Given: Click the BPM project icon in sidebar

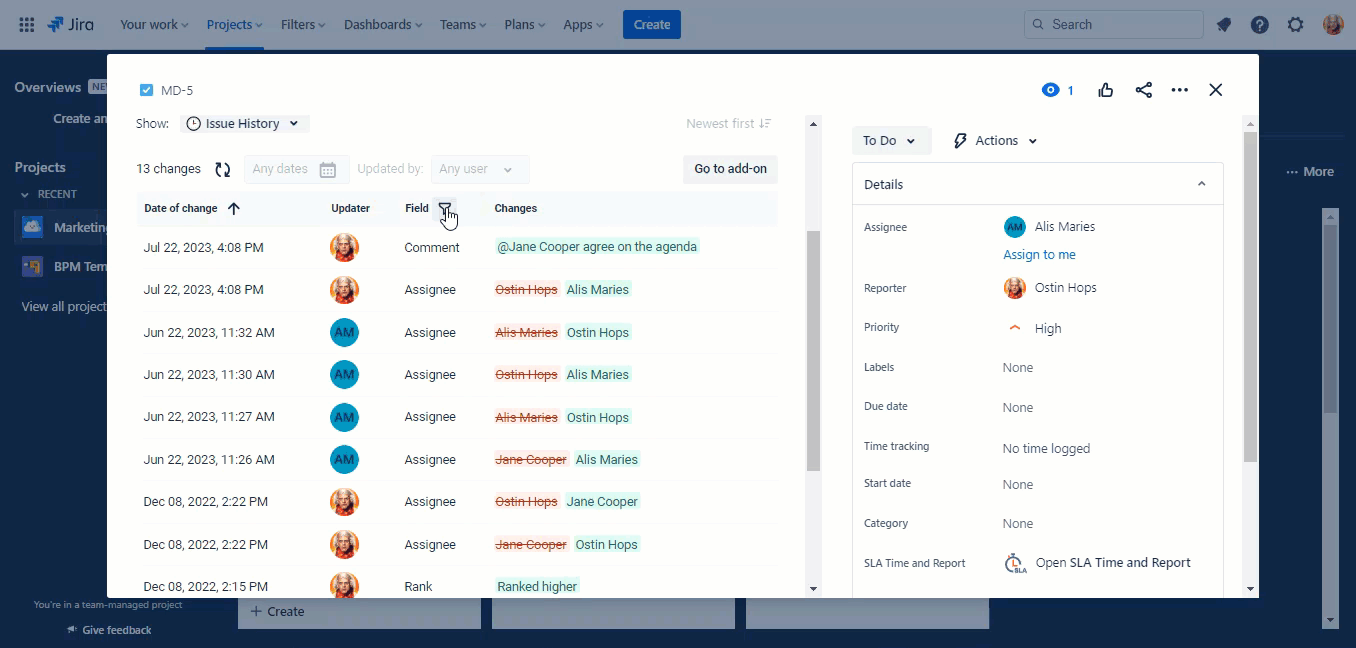Looking at the screenshot, I should (x=32, y=267).
